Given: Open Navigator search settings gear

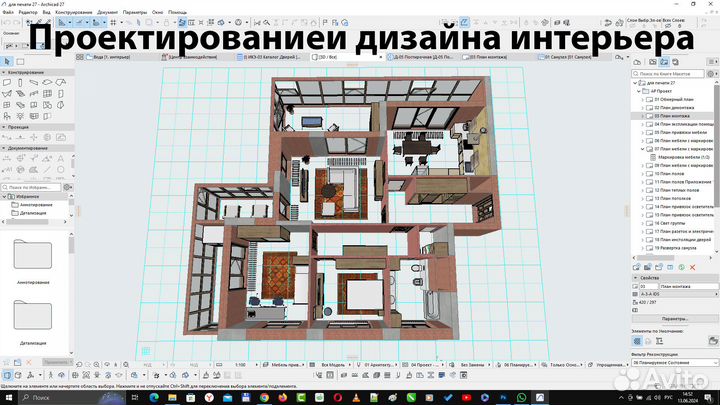Looking at the screenshot, I should (x=711, y=73).
